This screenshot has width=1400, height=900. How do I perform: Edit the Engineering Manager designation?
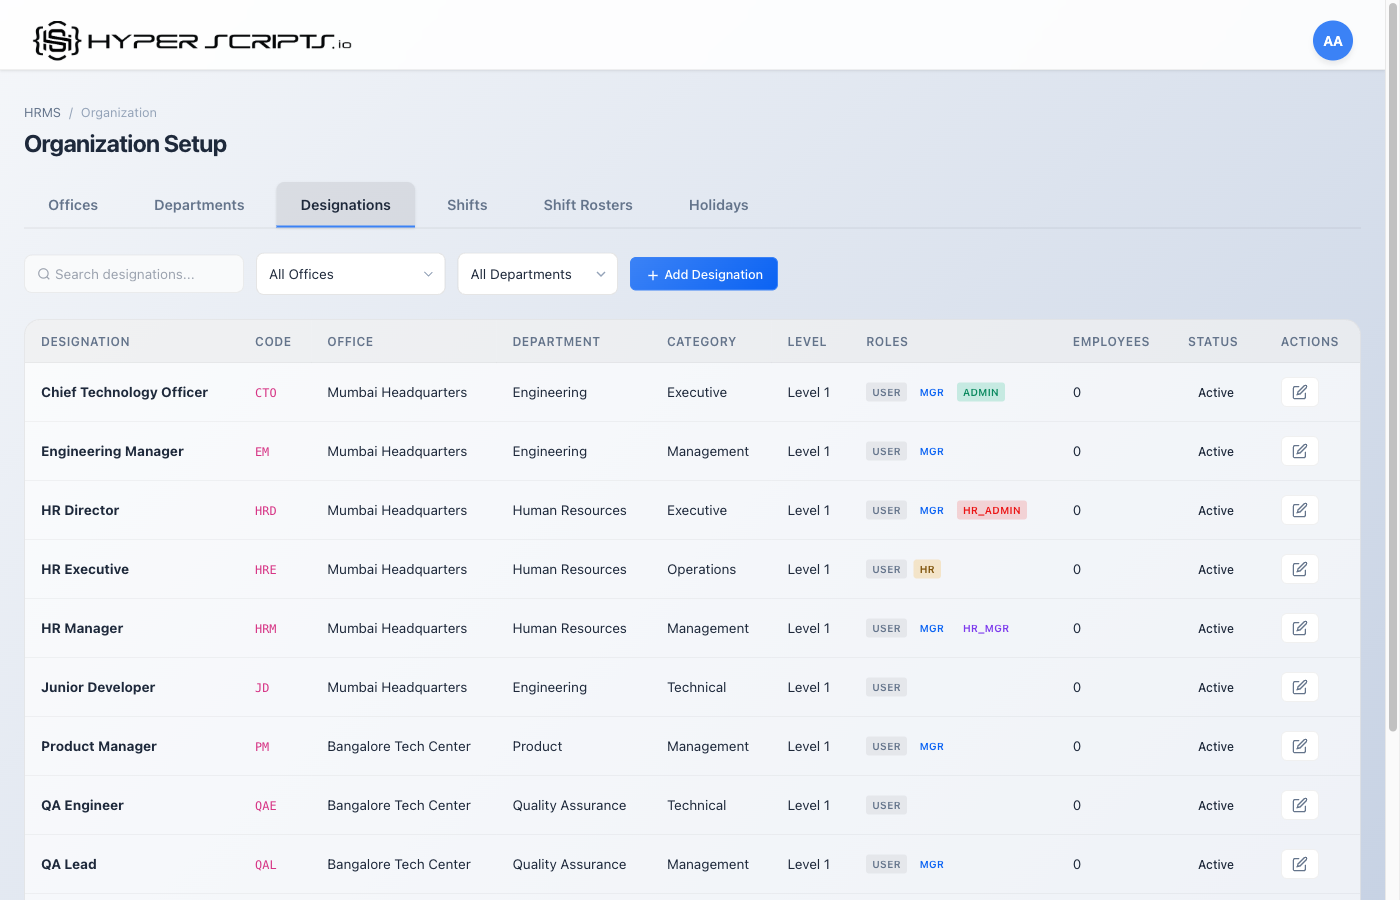1299,451
